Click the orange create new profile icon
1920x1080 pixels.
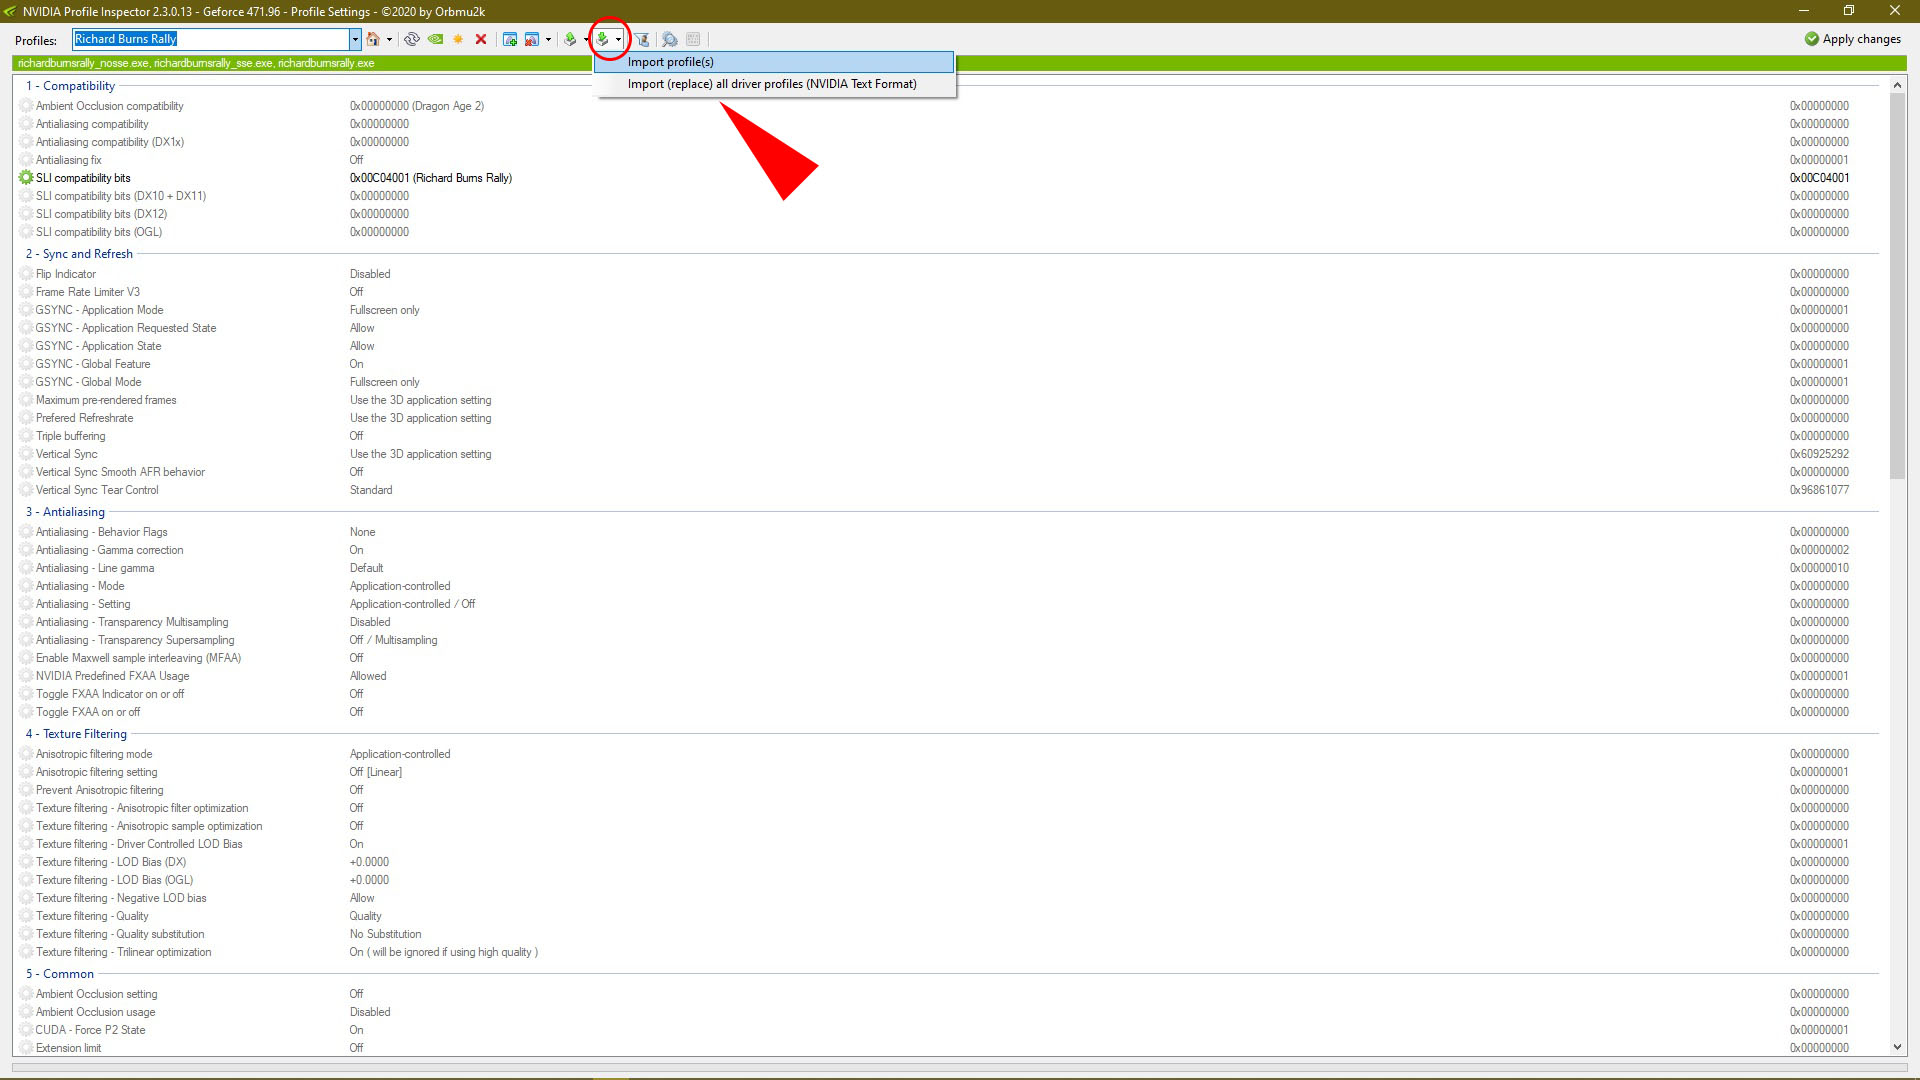tap(458, 39)
